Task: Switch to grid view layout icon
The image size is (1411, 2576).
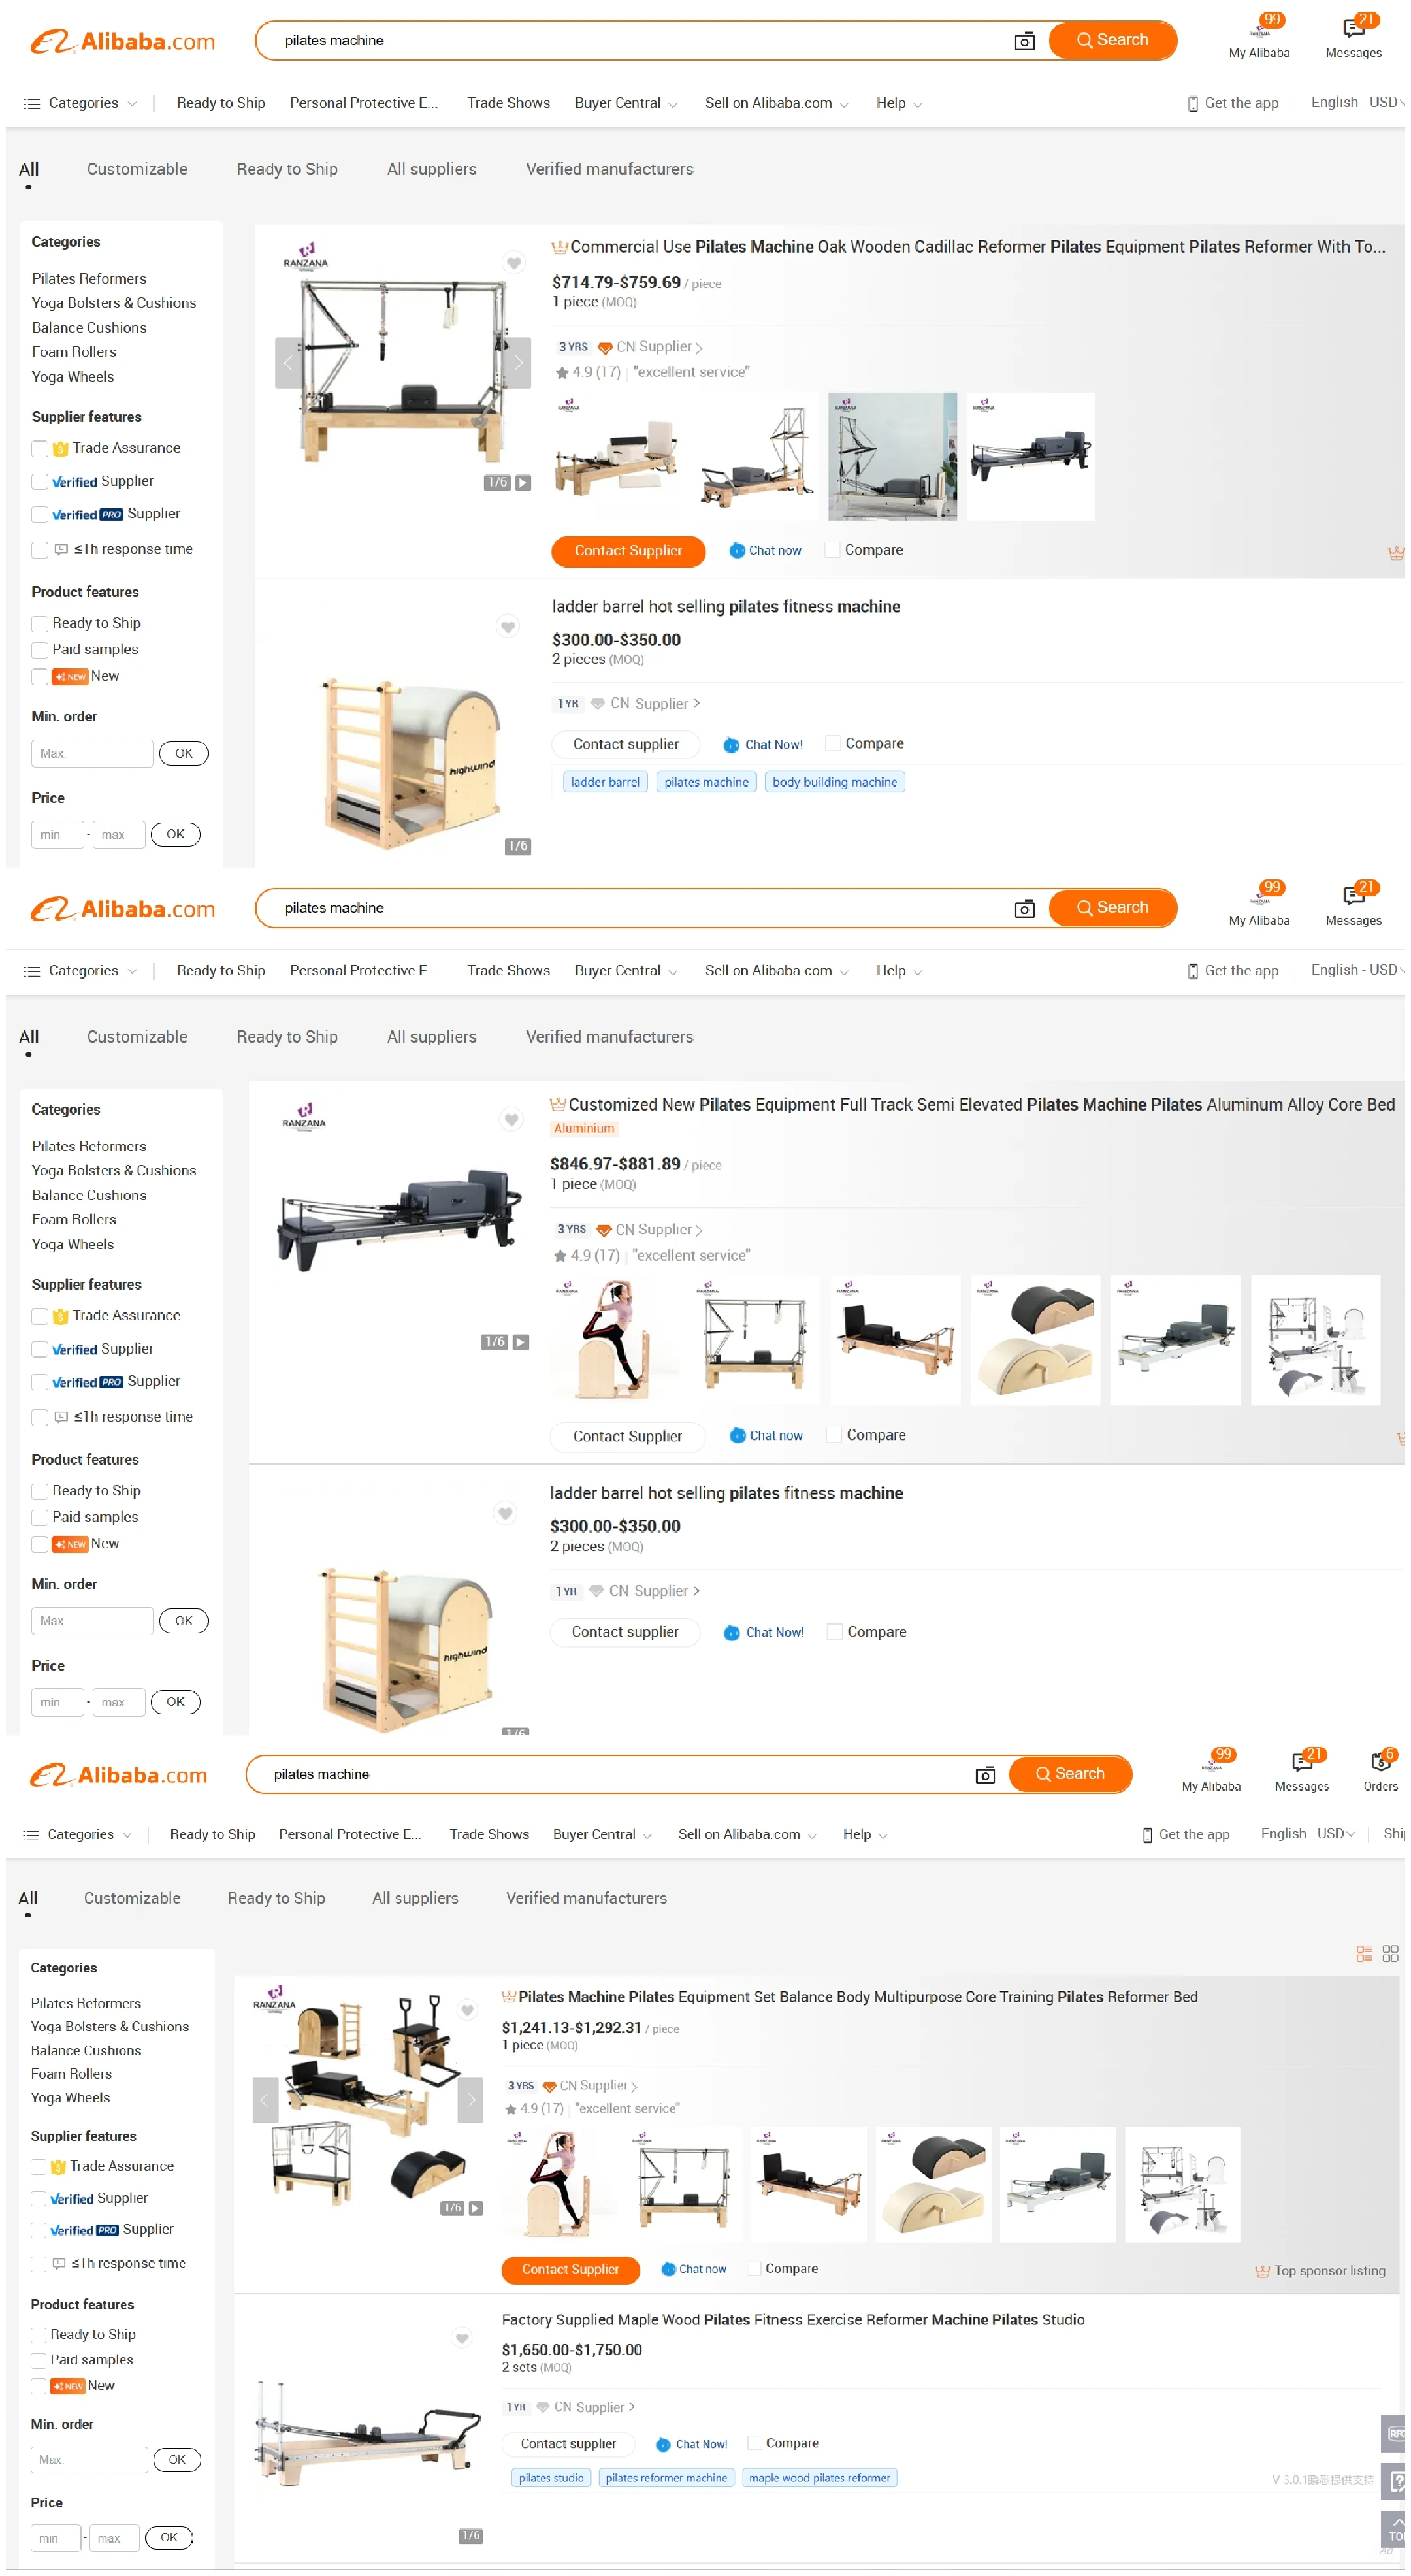Action: pyautogui.click(x=1390, y=1954)
